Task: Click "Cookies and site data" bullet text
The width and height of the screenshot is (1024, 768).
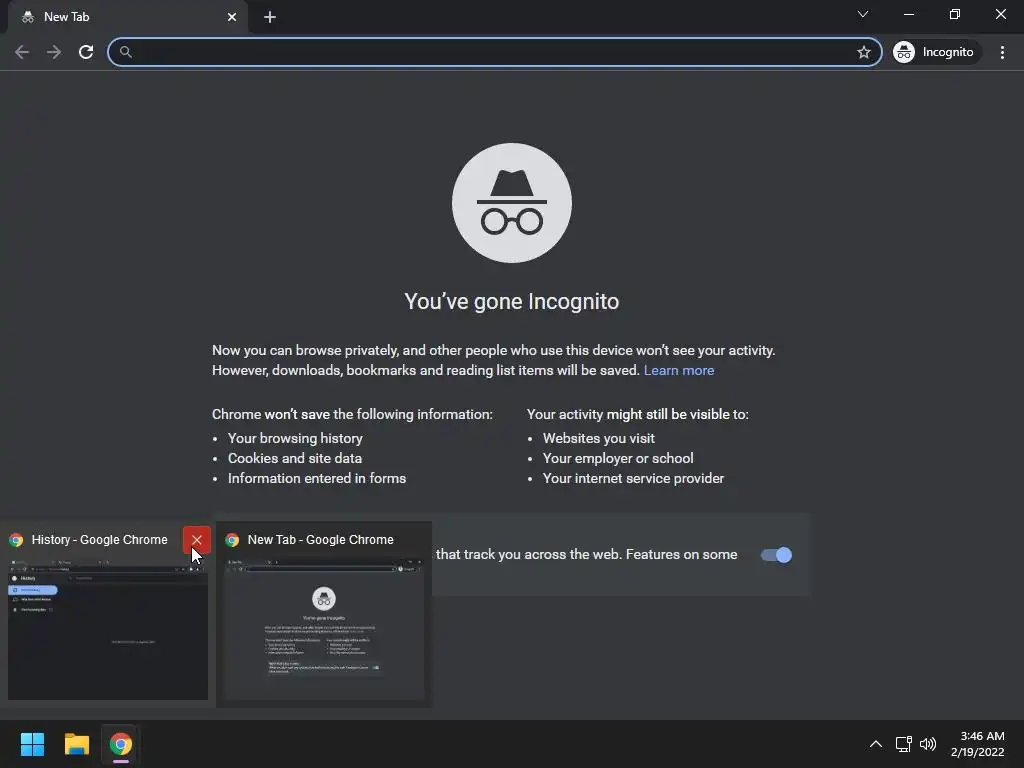Action: point(295,458)
